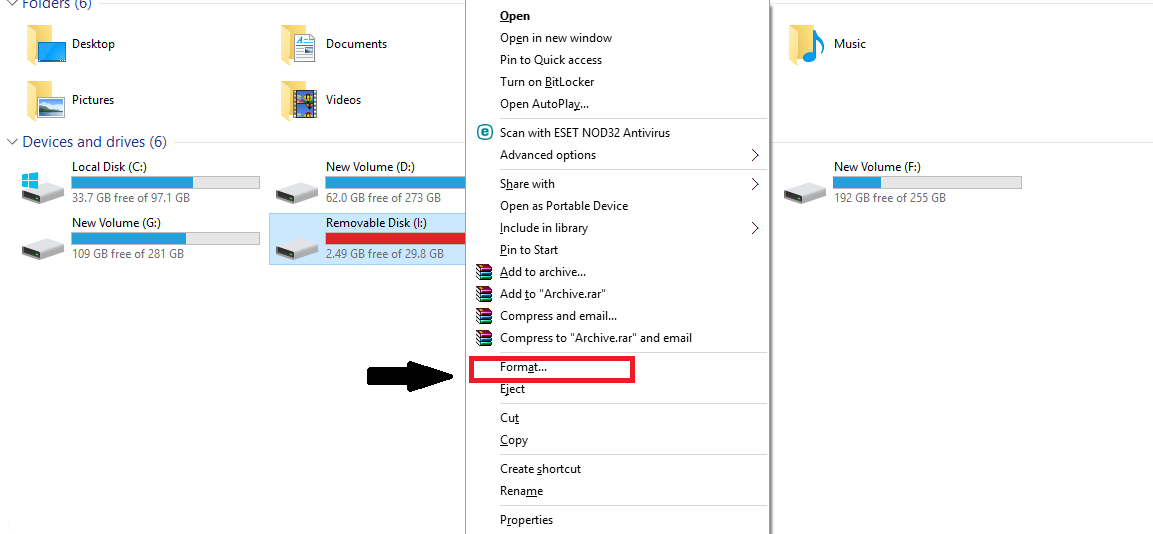
Task: Click the "Pictures" folder label
Action: 93,100
